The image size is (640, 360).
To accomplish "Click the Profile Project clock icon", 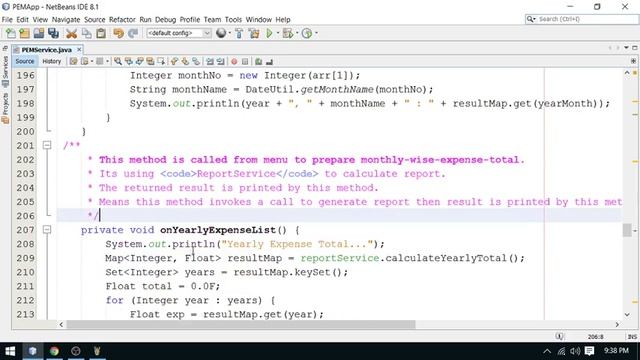I will click(307, 33).
